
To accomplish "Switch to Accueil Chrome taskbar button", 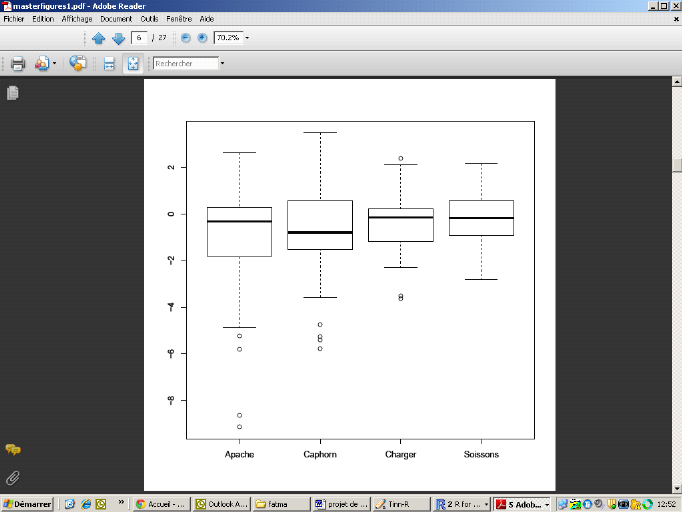I will coord(161,504).
